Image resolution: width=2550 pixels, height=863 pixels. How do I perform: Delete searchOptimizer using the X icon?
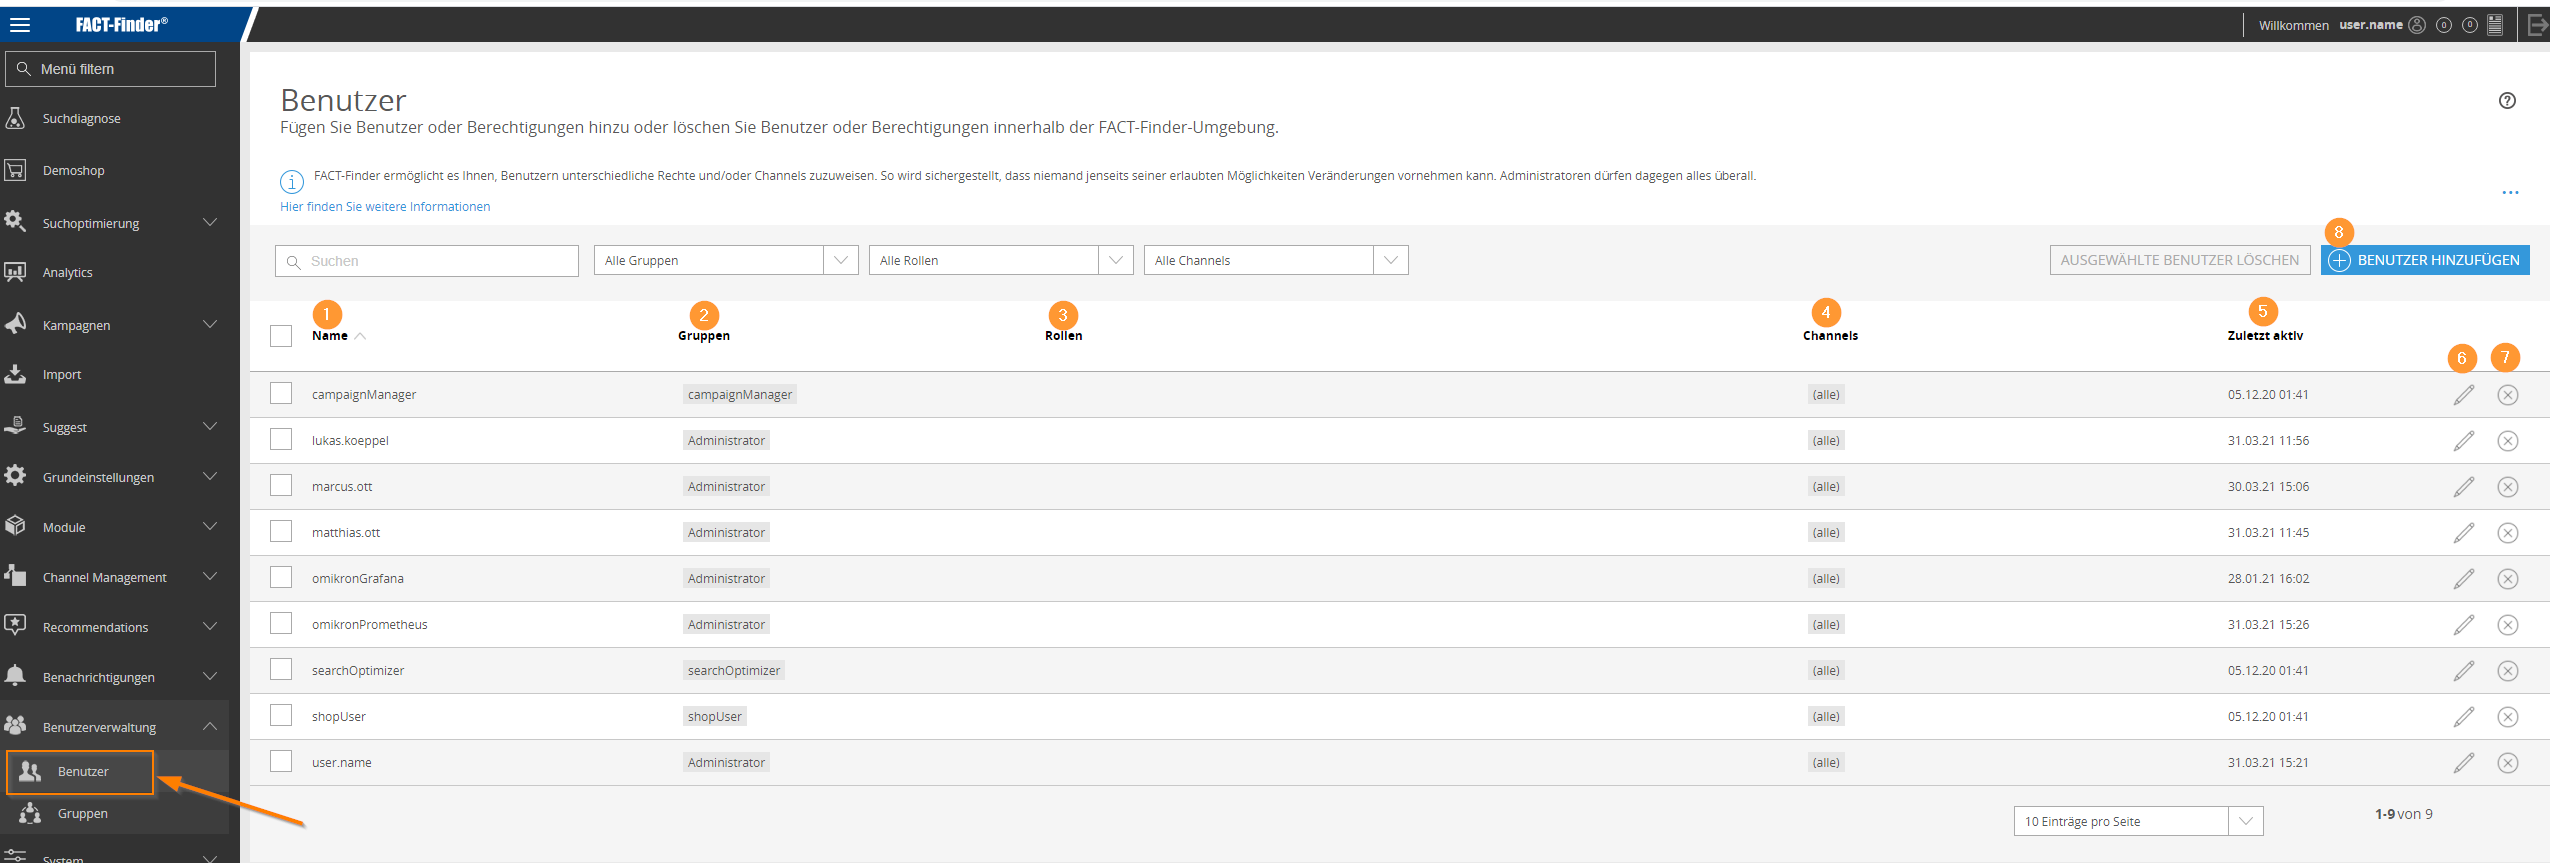(2508, 671)
